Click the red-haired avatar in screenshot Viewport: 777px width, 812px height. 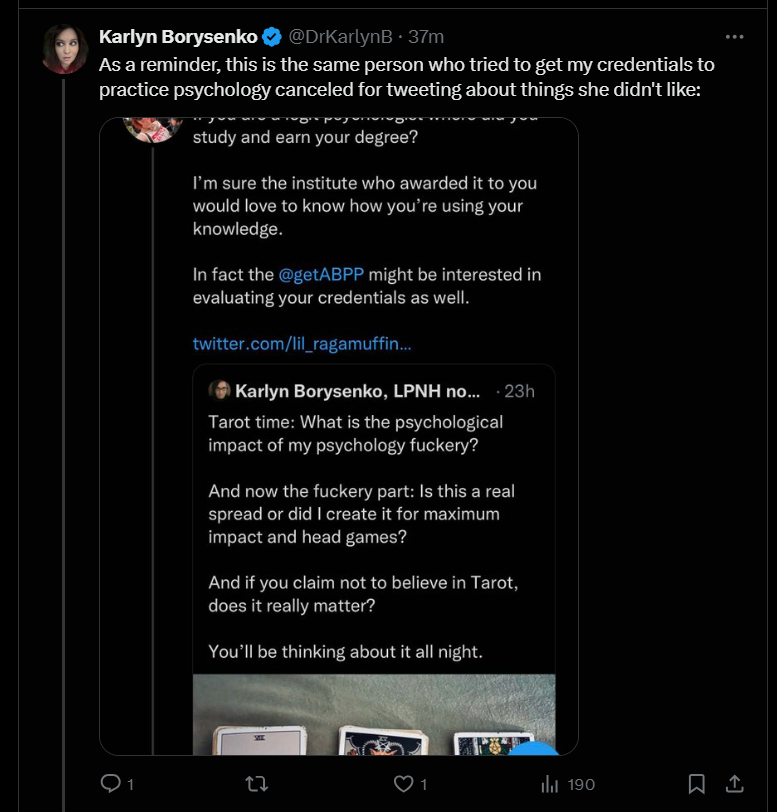153,129
